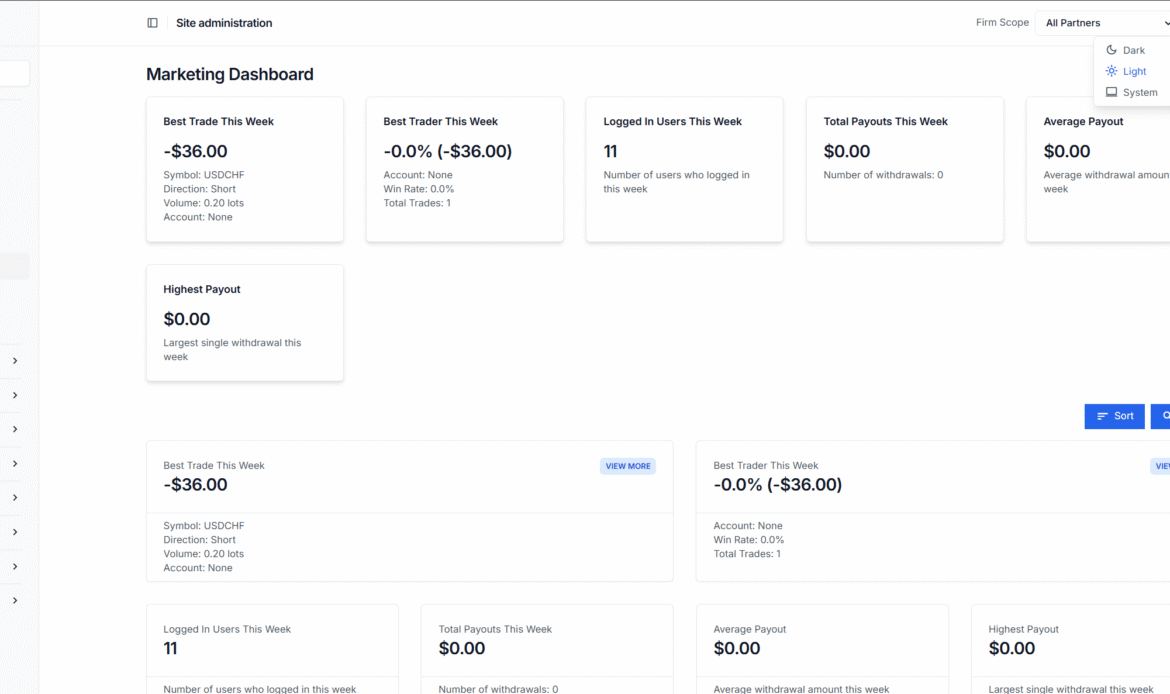Click the sun icon beside Light
The height and width of the screenshot is (694, 1170).
[1111, 71]
